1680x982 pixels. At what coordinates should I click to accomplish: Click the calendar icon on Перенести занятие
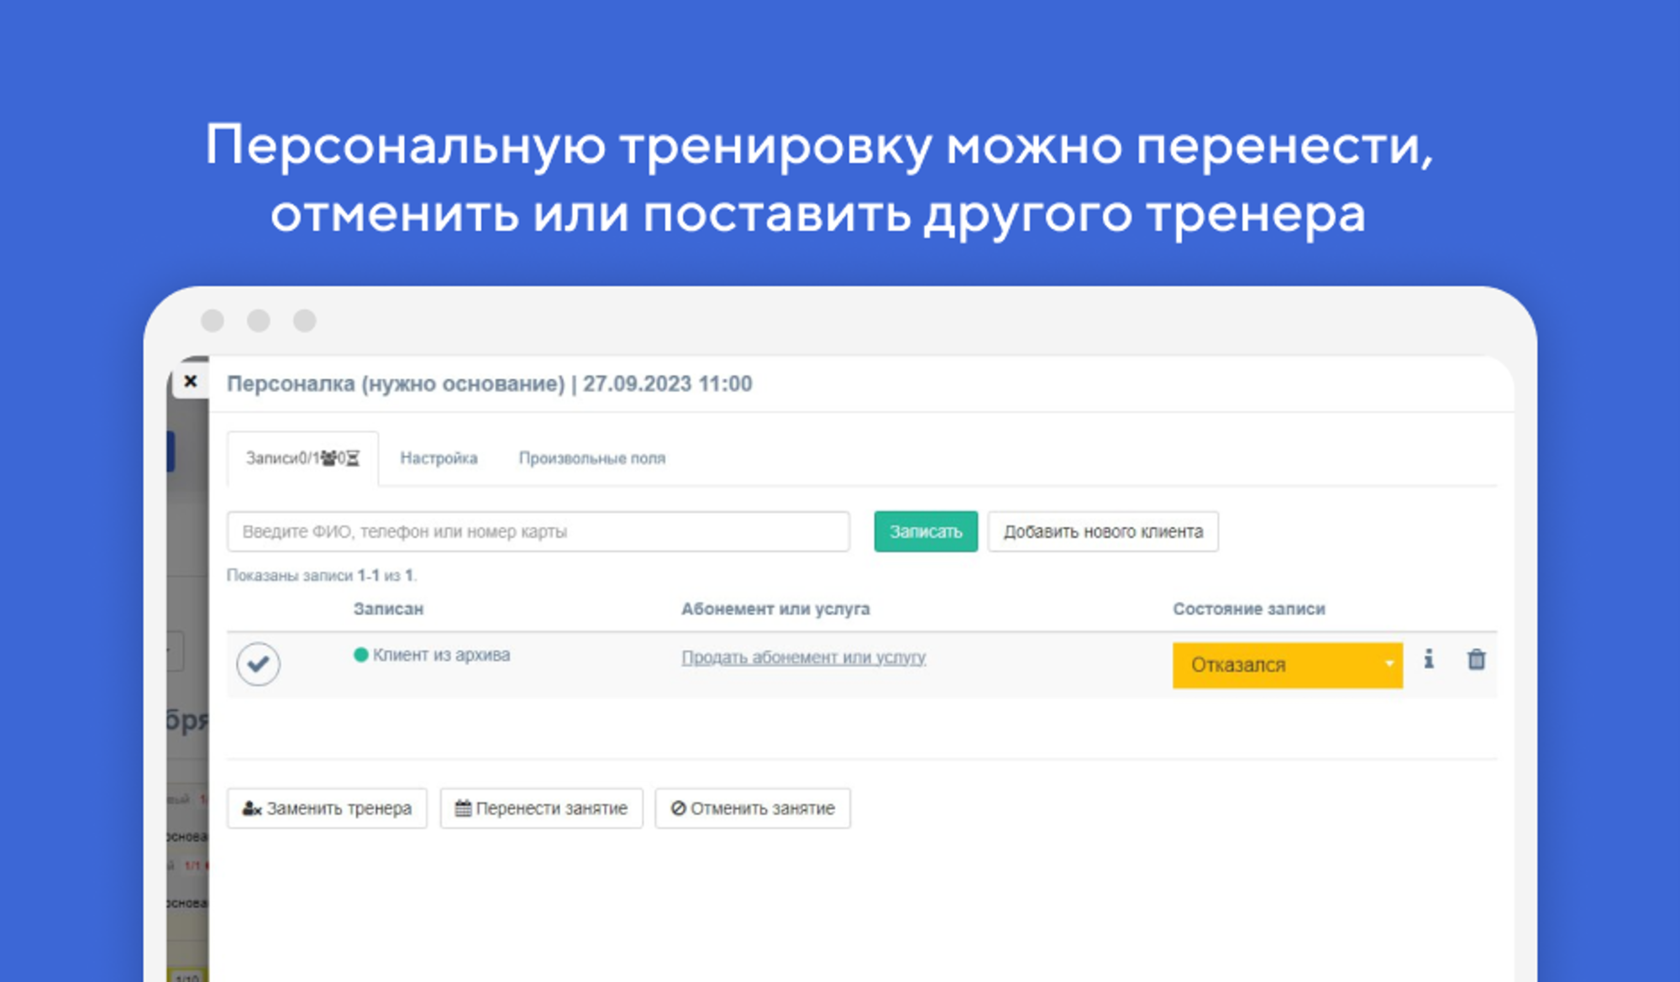click(463, 808)
